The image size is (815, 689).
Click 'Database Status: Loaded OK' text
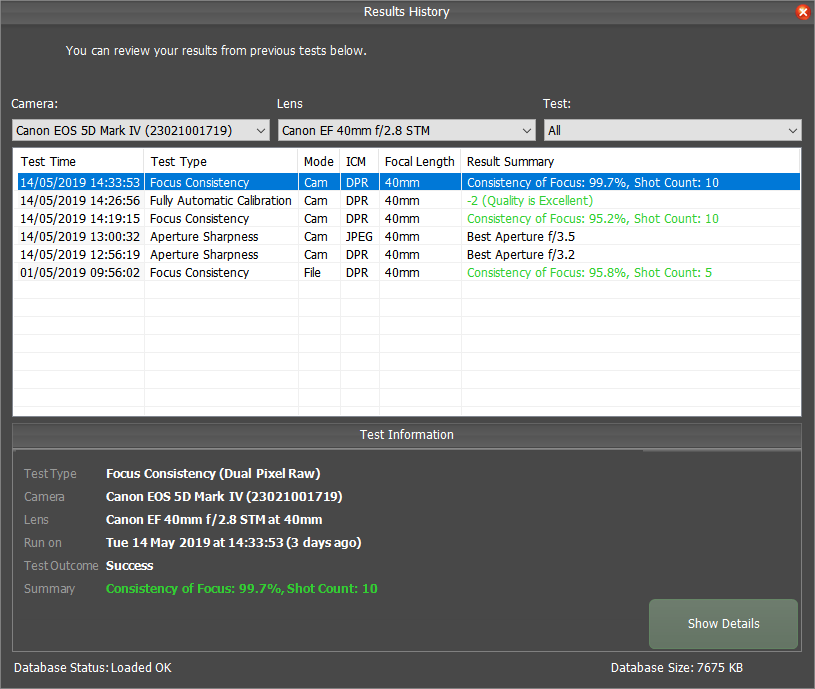tap(93, 668)
